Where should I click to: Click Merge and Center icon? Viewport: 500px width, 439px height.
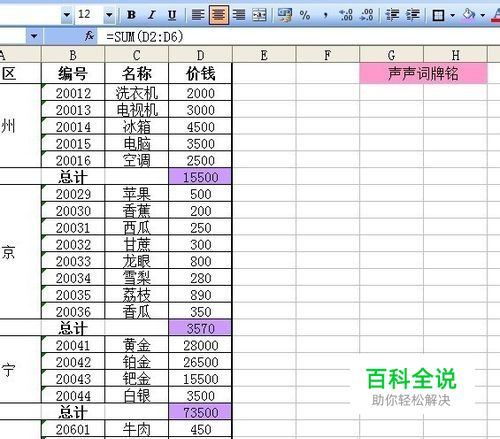click(259, 15)
